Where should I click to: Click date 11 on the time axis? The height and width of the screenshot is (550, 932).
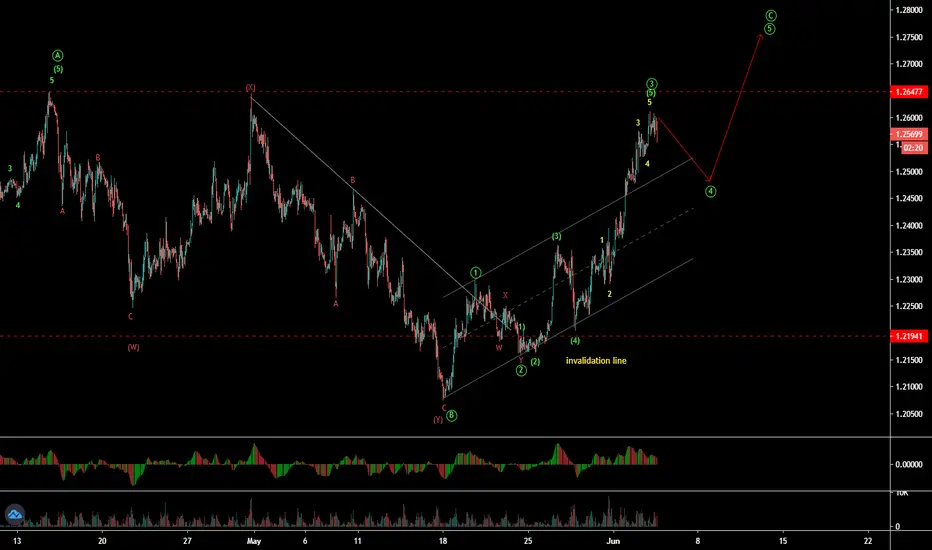[357, 541]
